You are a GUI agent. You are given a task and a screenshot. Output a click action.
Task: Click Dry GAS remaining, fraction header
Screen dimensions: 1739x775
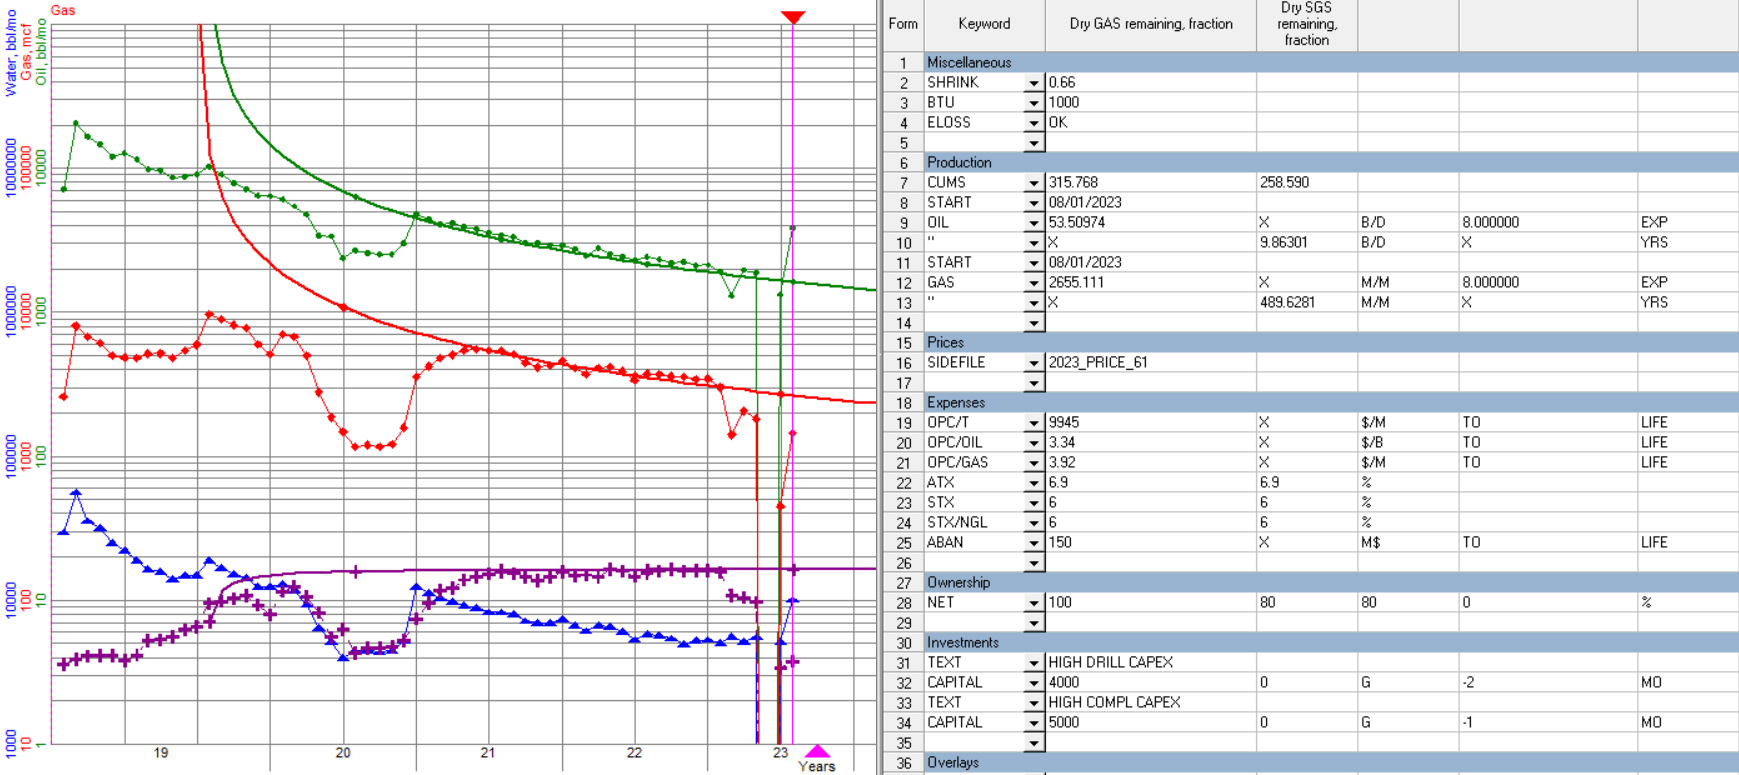point(1150,25)
